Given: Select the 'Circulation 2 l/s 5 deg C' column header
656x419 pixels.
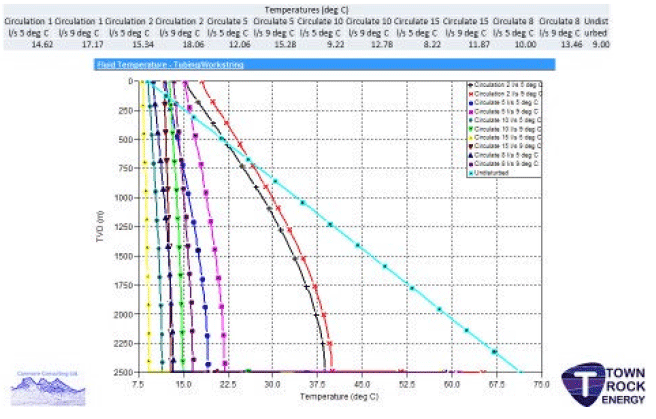Looking at the screenshot, I should tap(129, 27).
